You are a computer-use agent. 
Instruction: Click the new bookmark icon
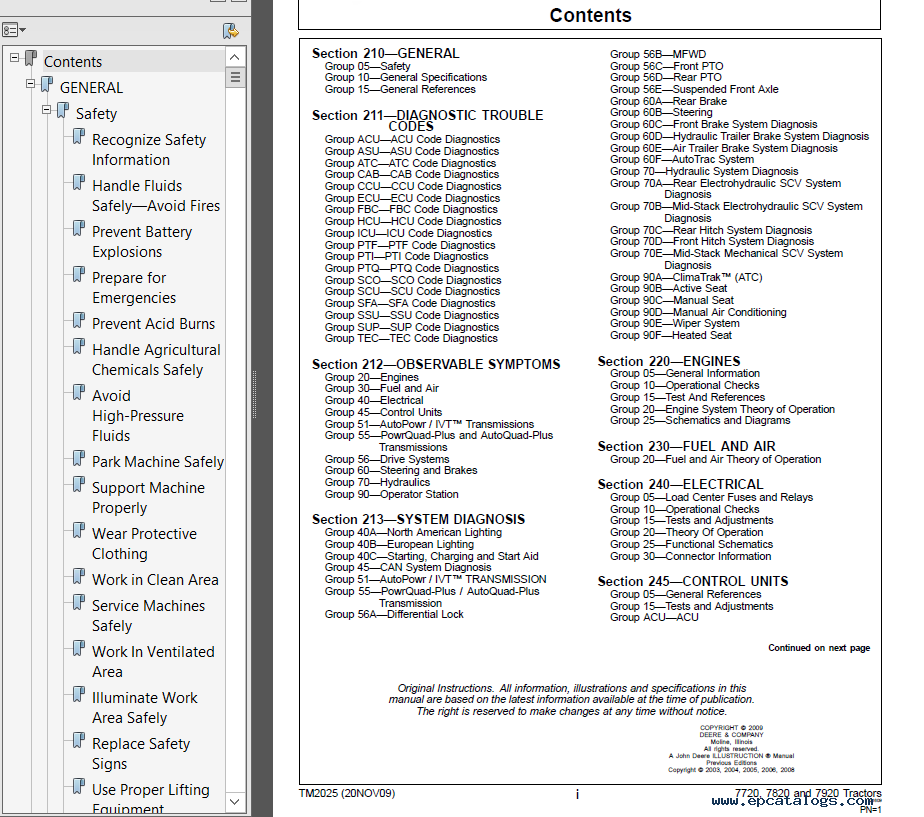230,31
